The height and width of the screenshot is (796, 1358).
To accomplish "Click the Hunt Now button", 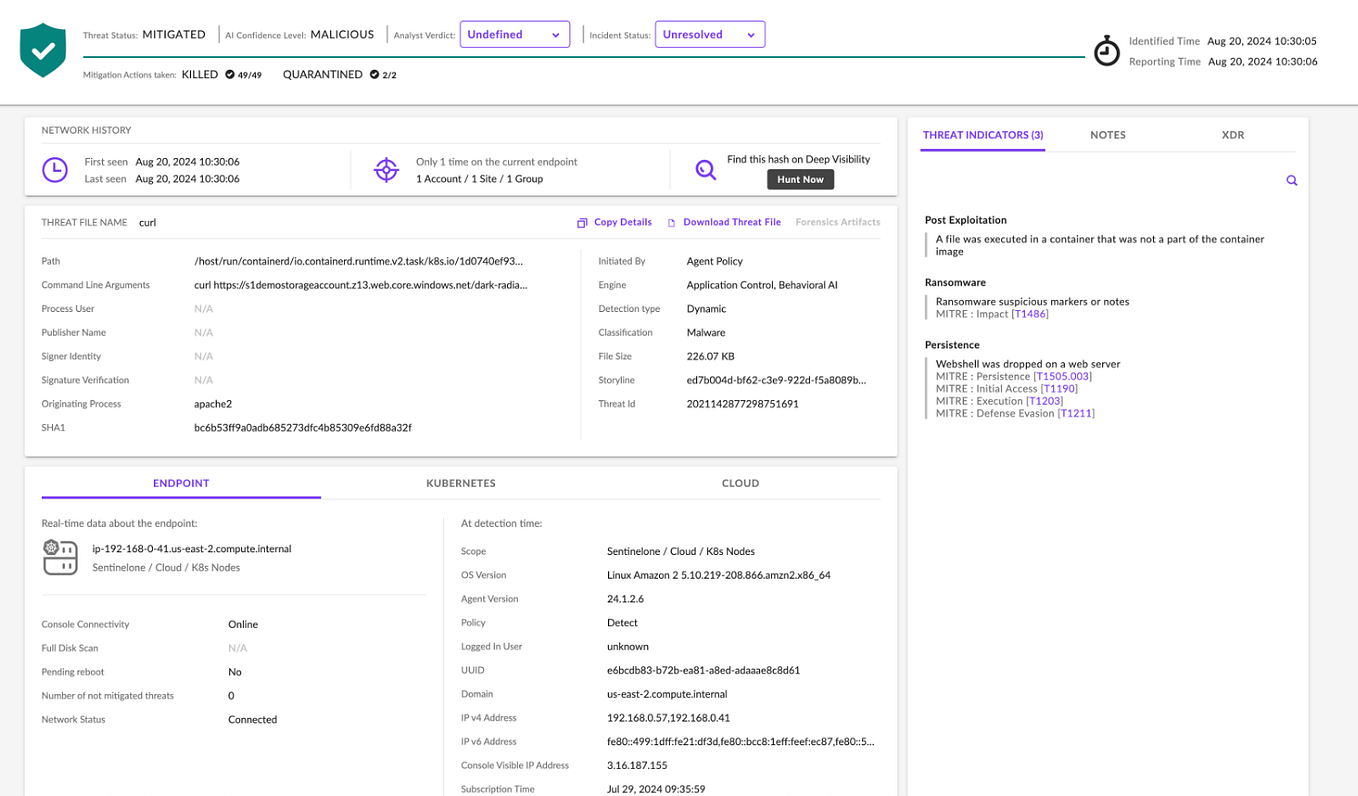I will [800, 179].
